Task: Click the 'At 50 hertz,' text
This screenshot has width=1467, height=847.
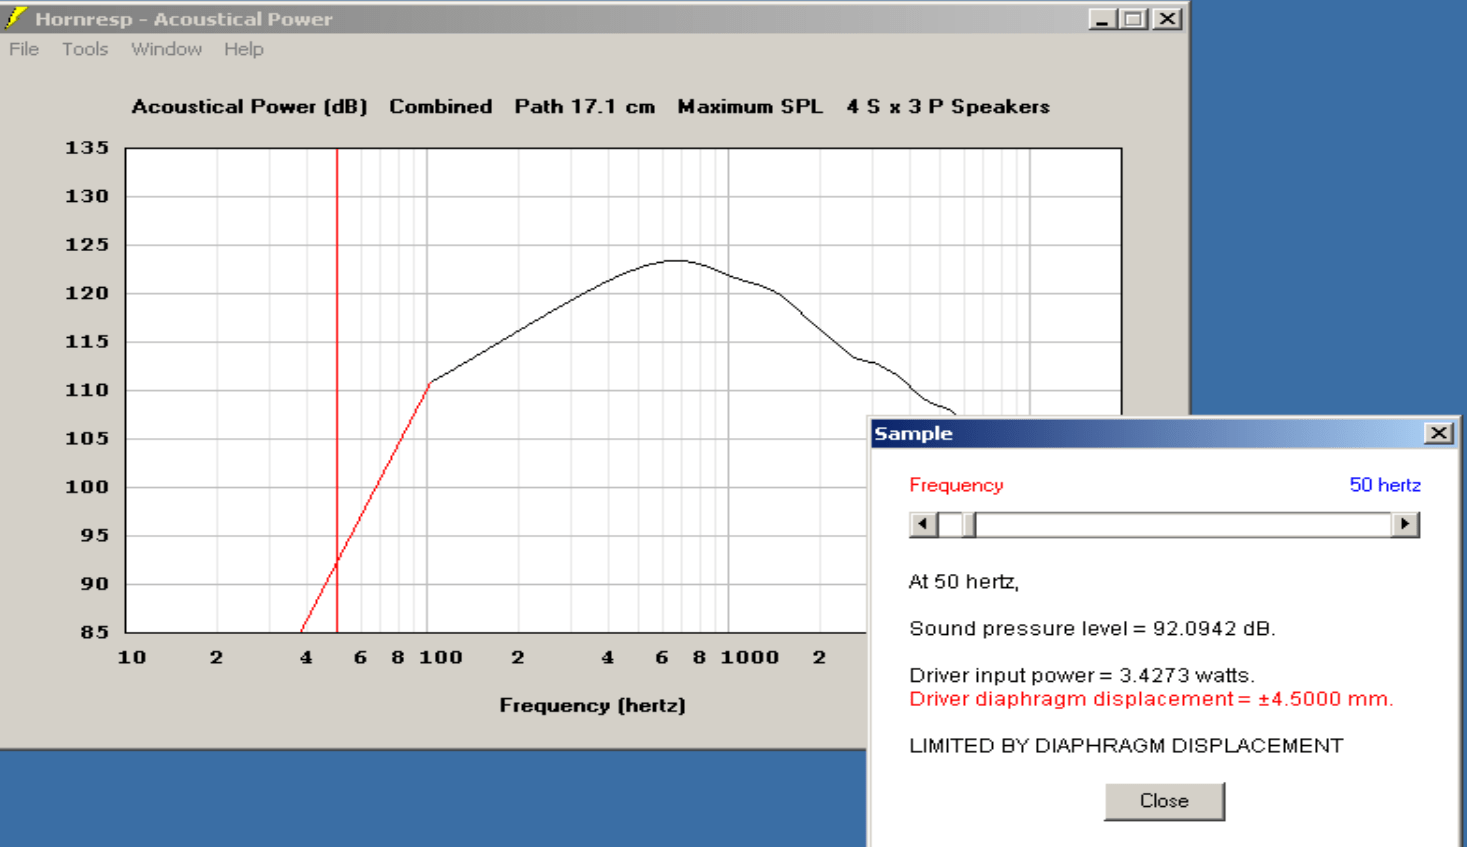Action: tap(964, 582)
